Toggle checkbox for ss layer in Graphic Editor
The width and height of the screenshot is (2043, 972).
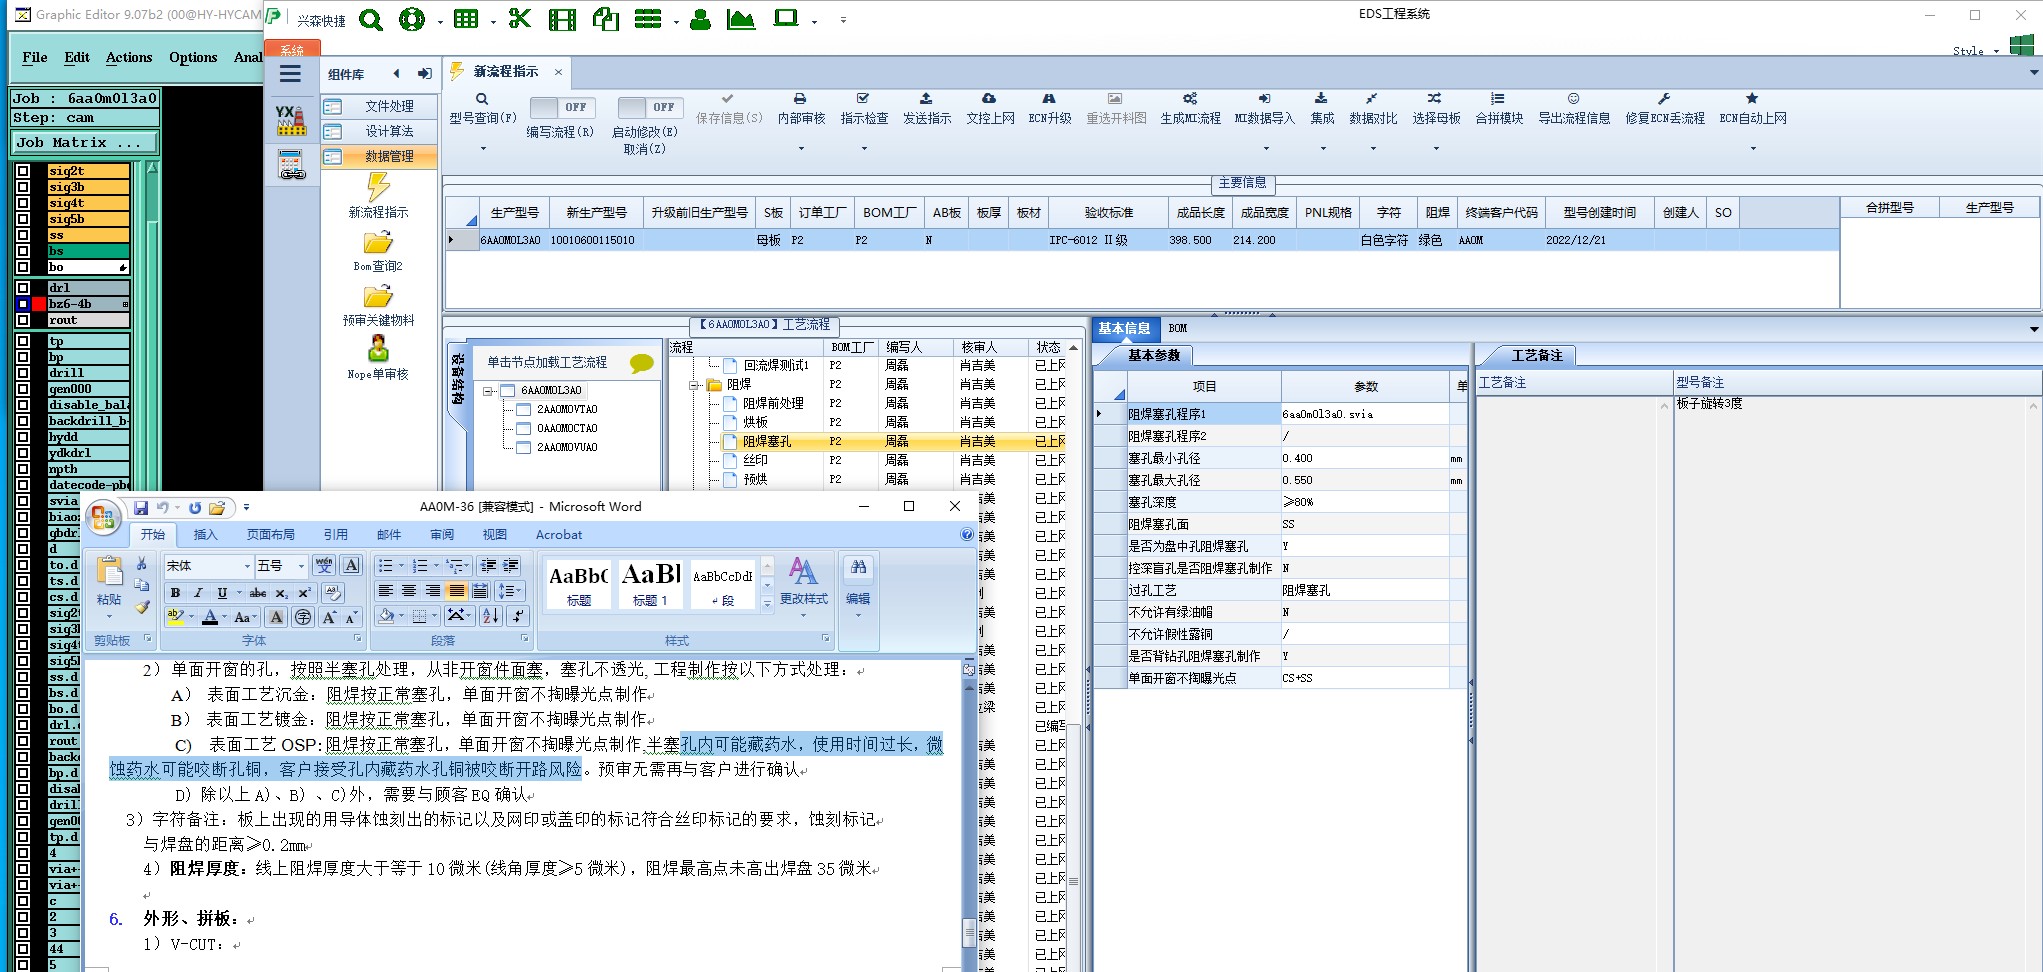[23, 235]
